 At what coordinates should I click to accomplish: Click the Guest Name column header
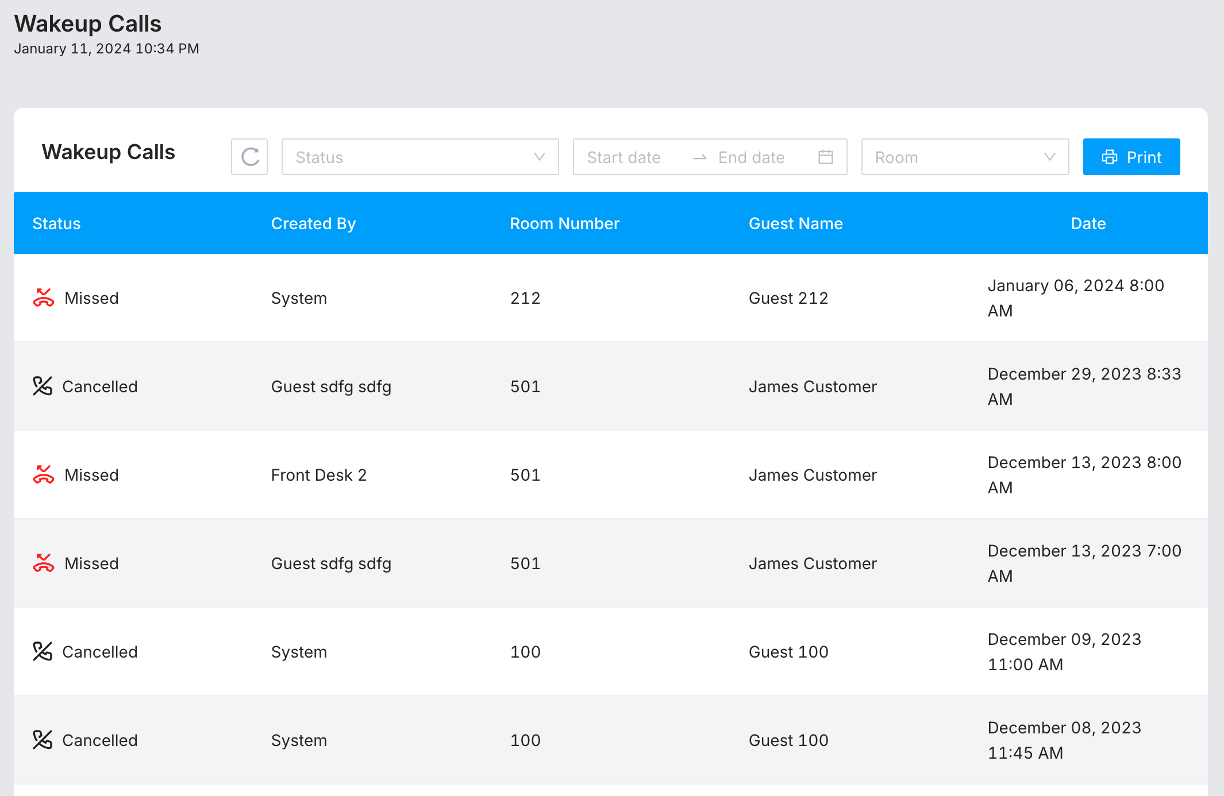(796, 223)
